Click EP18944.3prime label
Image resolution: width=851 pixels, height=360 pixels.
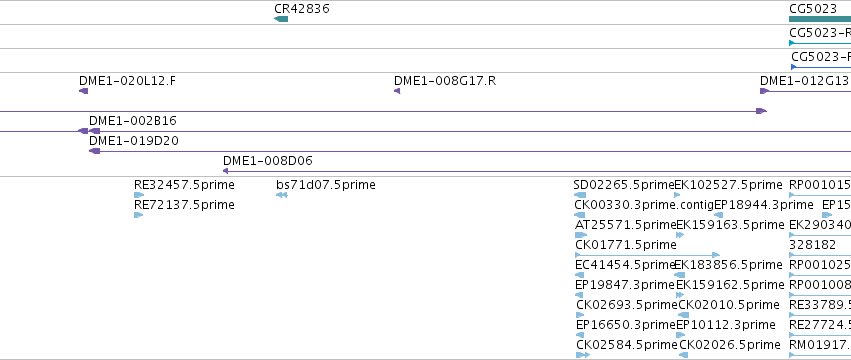tap(764, 205)
